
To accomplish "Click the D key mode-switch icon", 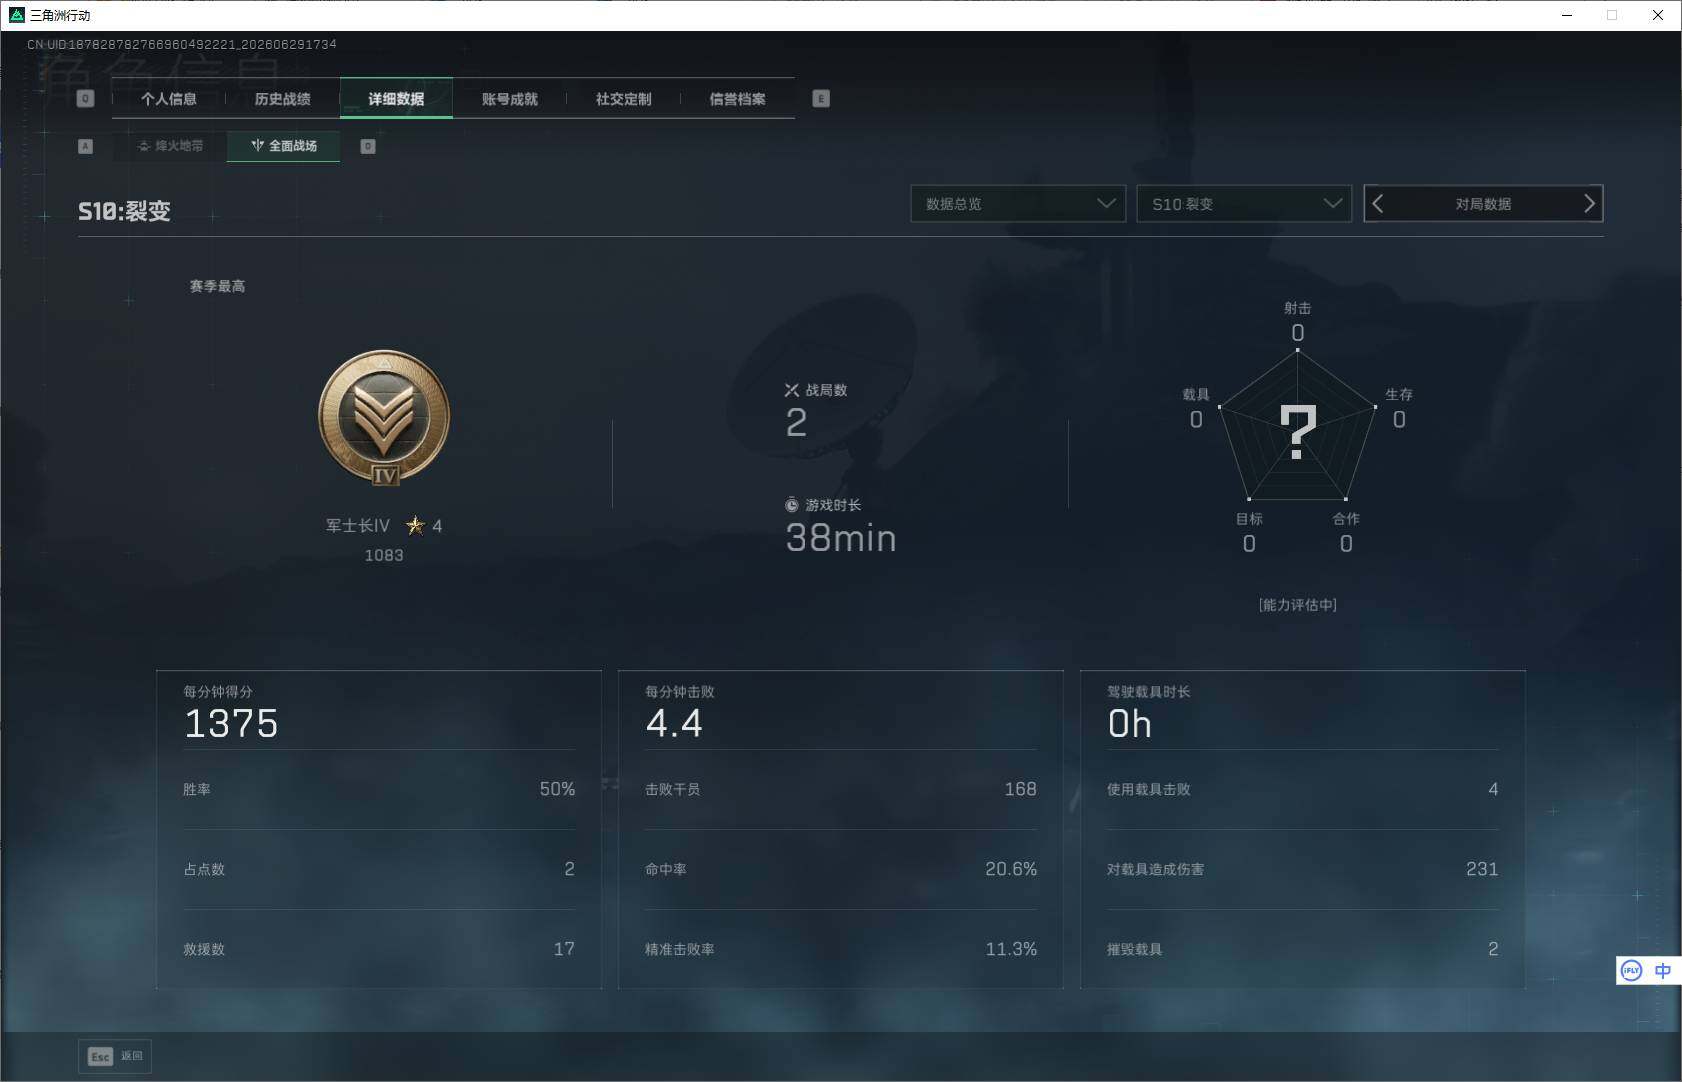I will 368,146.
